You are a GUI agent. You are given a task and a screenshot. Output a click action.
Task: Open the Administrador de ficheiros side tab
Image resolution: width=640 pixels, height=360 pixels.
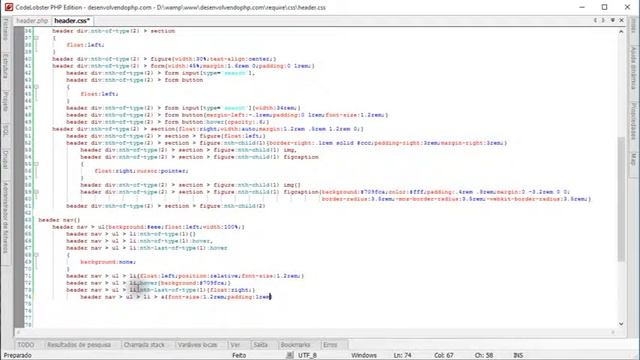5,218
